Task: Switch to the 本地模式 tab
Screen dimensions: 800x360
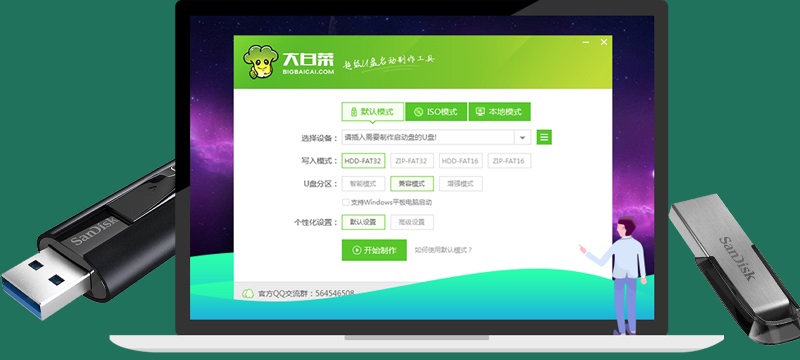Action: pyautogui.click(x=499, y=112)
